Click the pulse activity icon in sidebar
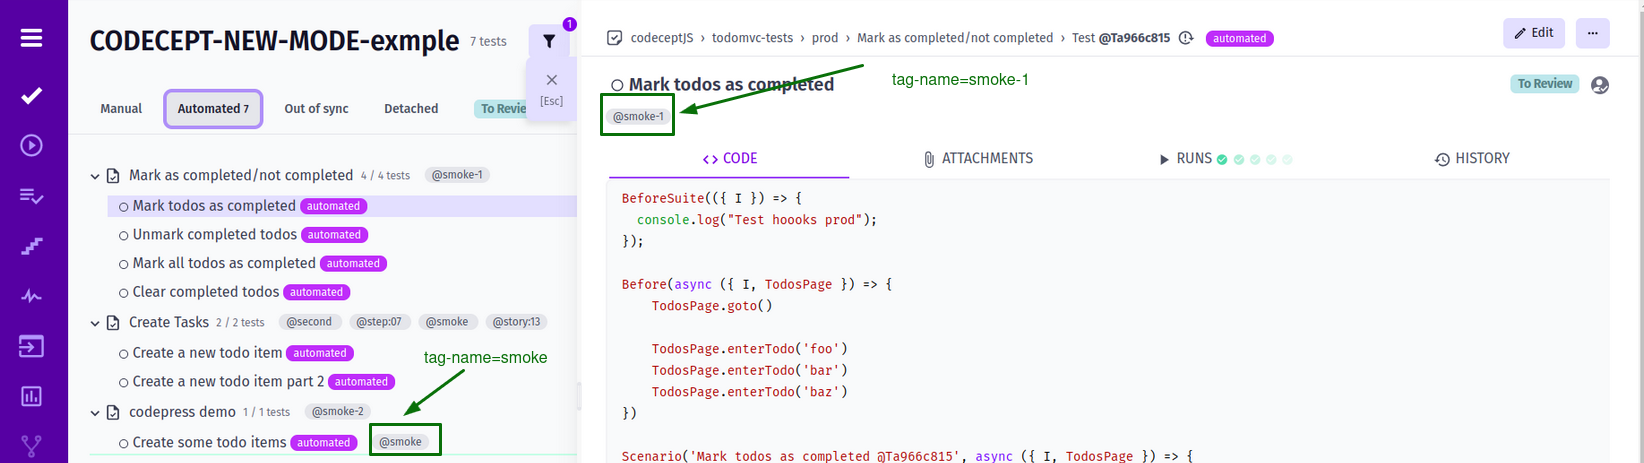 [31, 296]
